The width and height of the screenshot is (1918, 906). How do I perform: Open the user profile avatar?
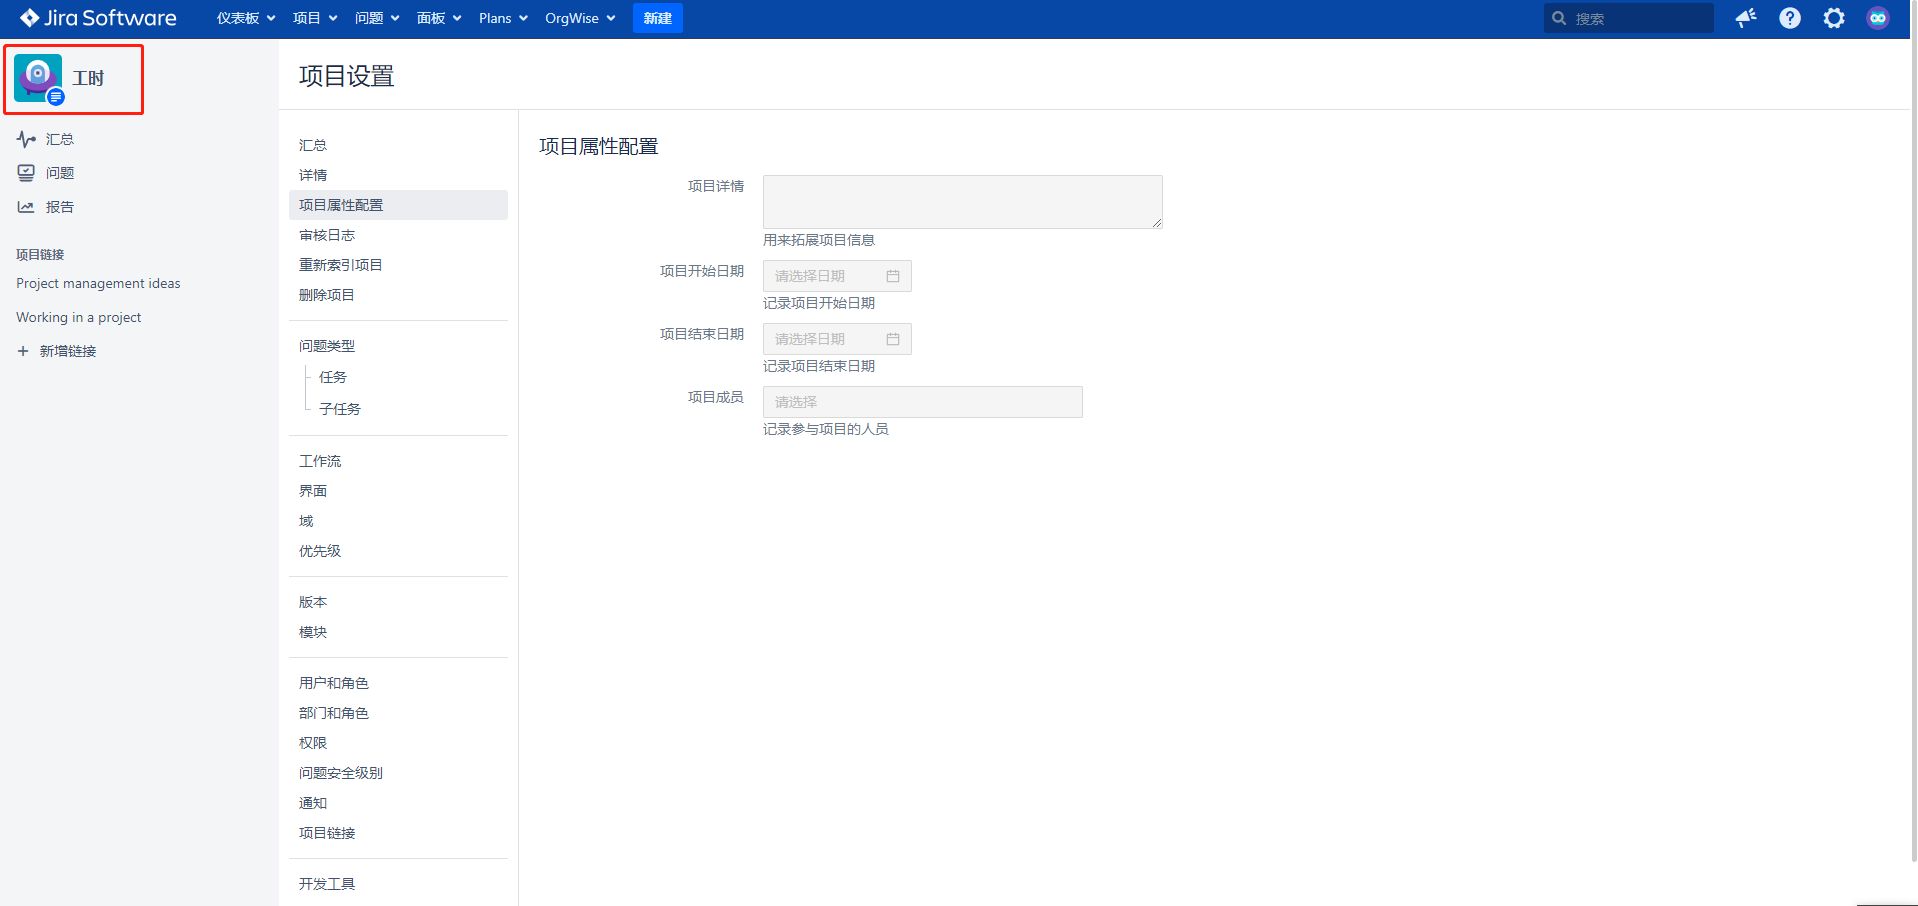click(1878, 18)
